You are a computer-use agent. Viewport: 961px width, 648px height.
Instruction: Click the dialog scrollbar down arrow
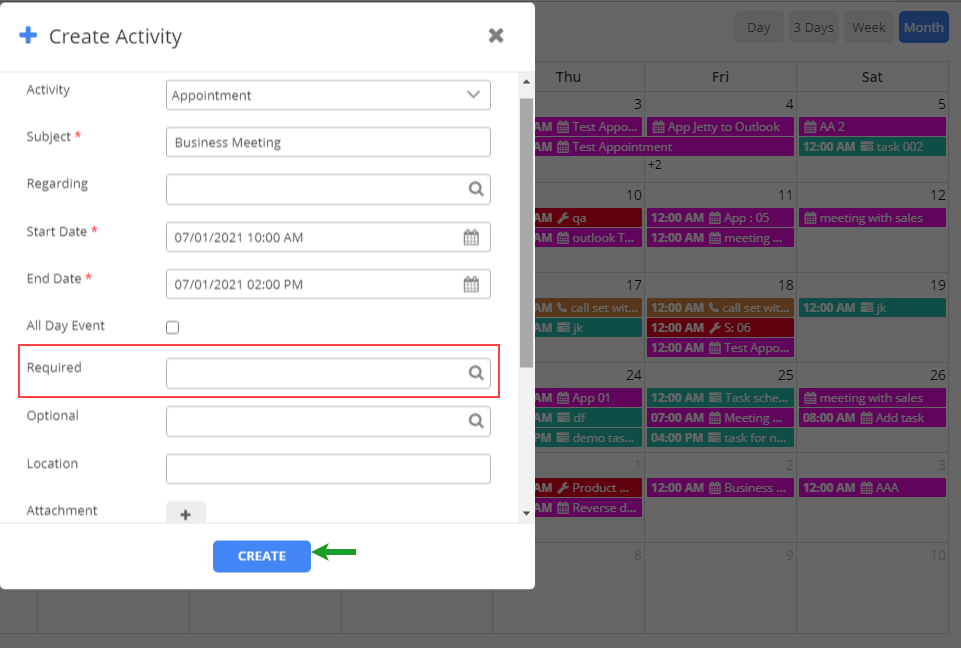click(526, 513)
